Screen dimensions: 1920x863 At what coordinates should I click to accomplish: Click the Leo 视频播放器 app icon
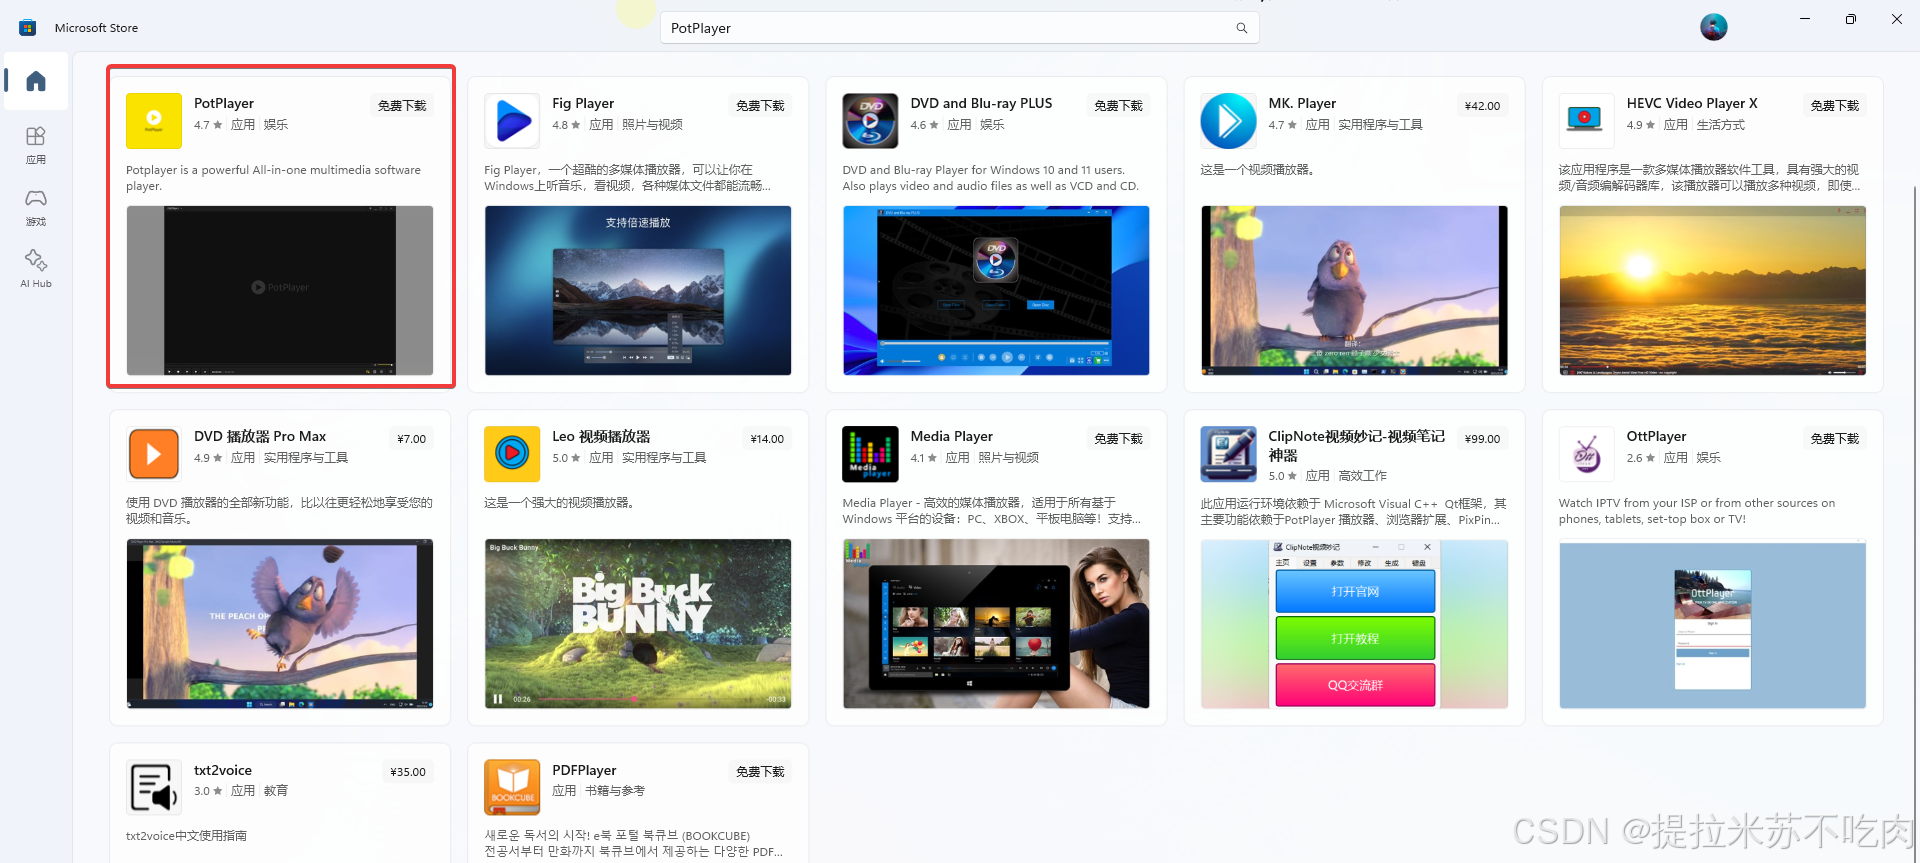tap(512, 454)
